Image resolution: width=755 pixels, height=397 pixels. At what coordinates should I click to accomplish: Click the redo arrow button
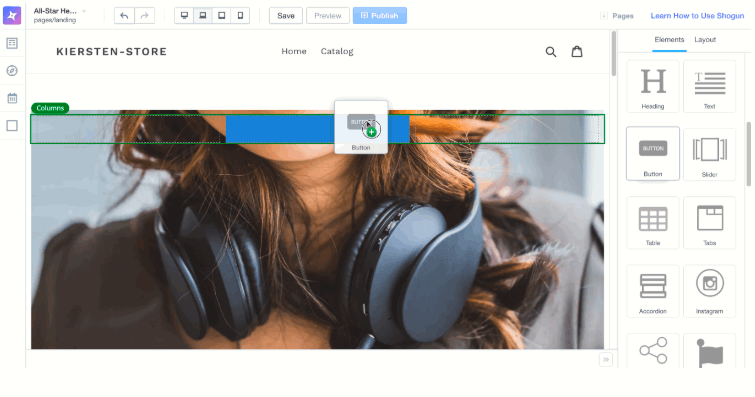tap(144, 15)
